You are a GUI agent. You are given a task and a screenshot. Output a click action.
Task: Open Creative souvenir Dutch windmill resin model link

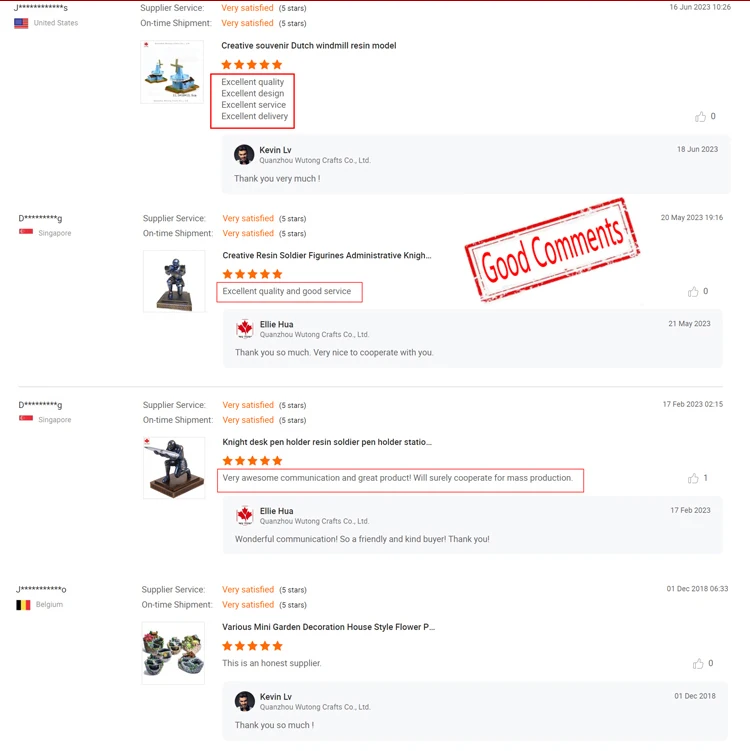[308, 46]
